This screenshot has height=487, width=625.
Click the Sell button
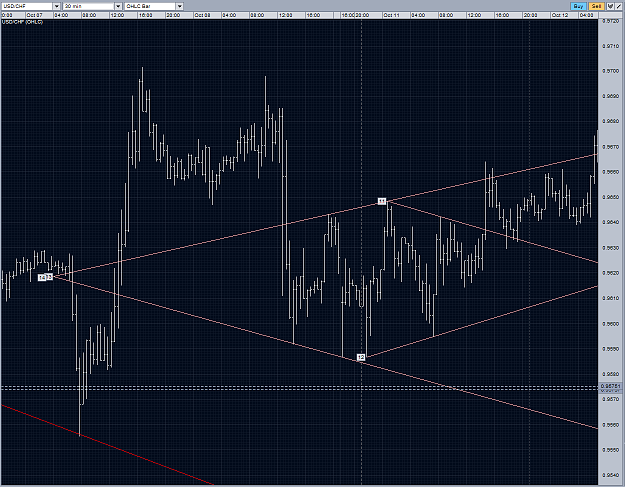pos(596,6)
